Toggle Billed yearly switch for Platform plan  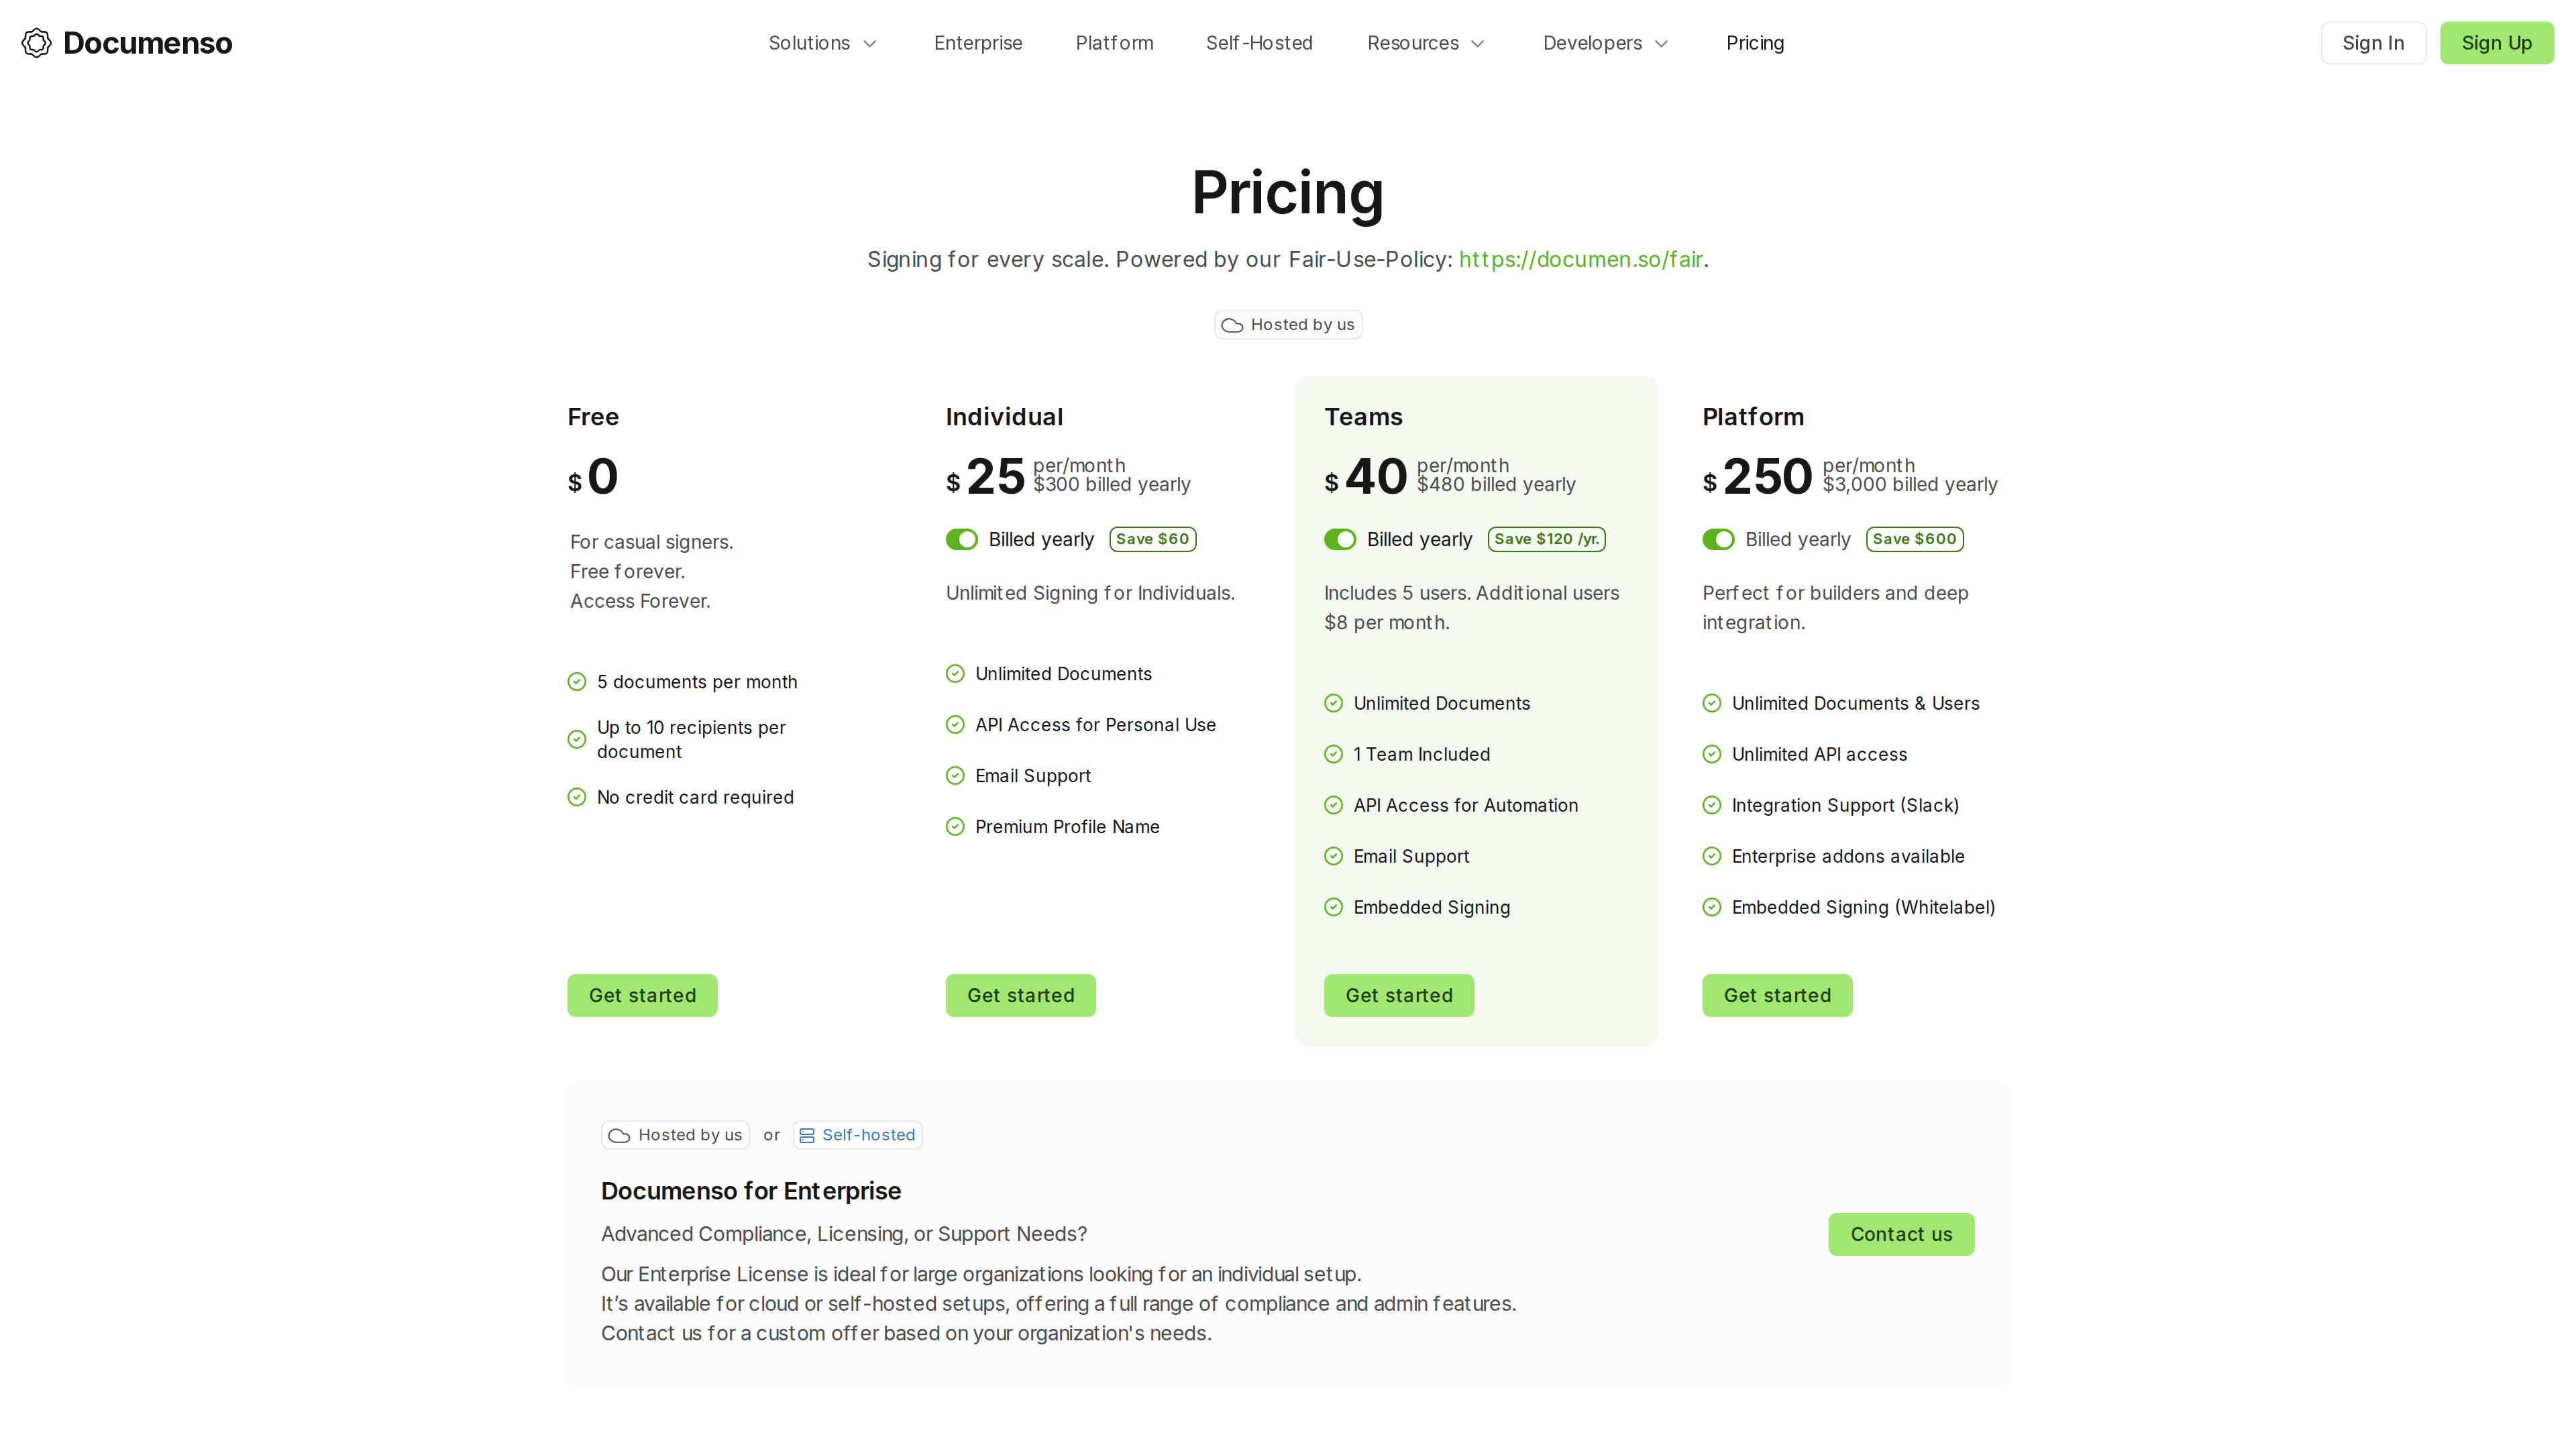pyautogui.click(x=1718, y=540)
